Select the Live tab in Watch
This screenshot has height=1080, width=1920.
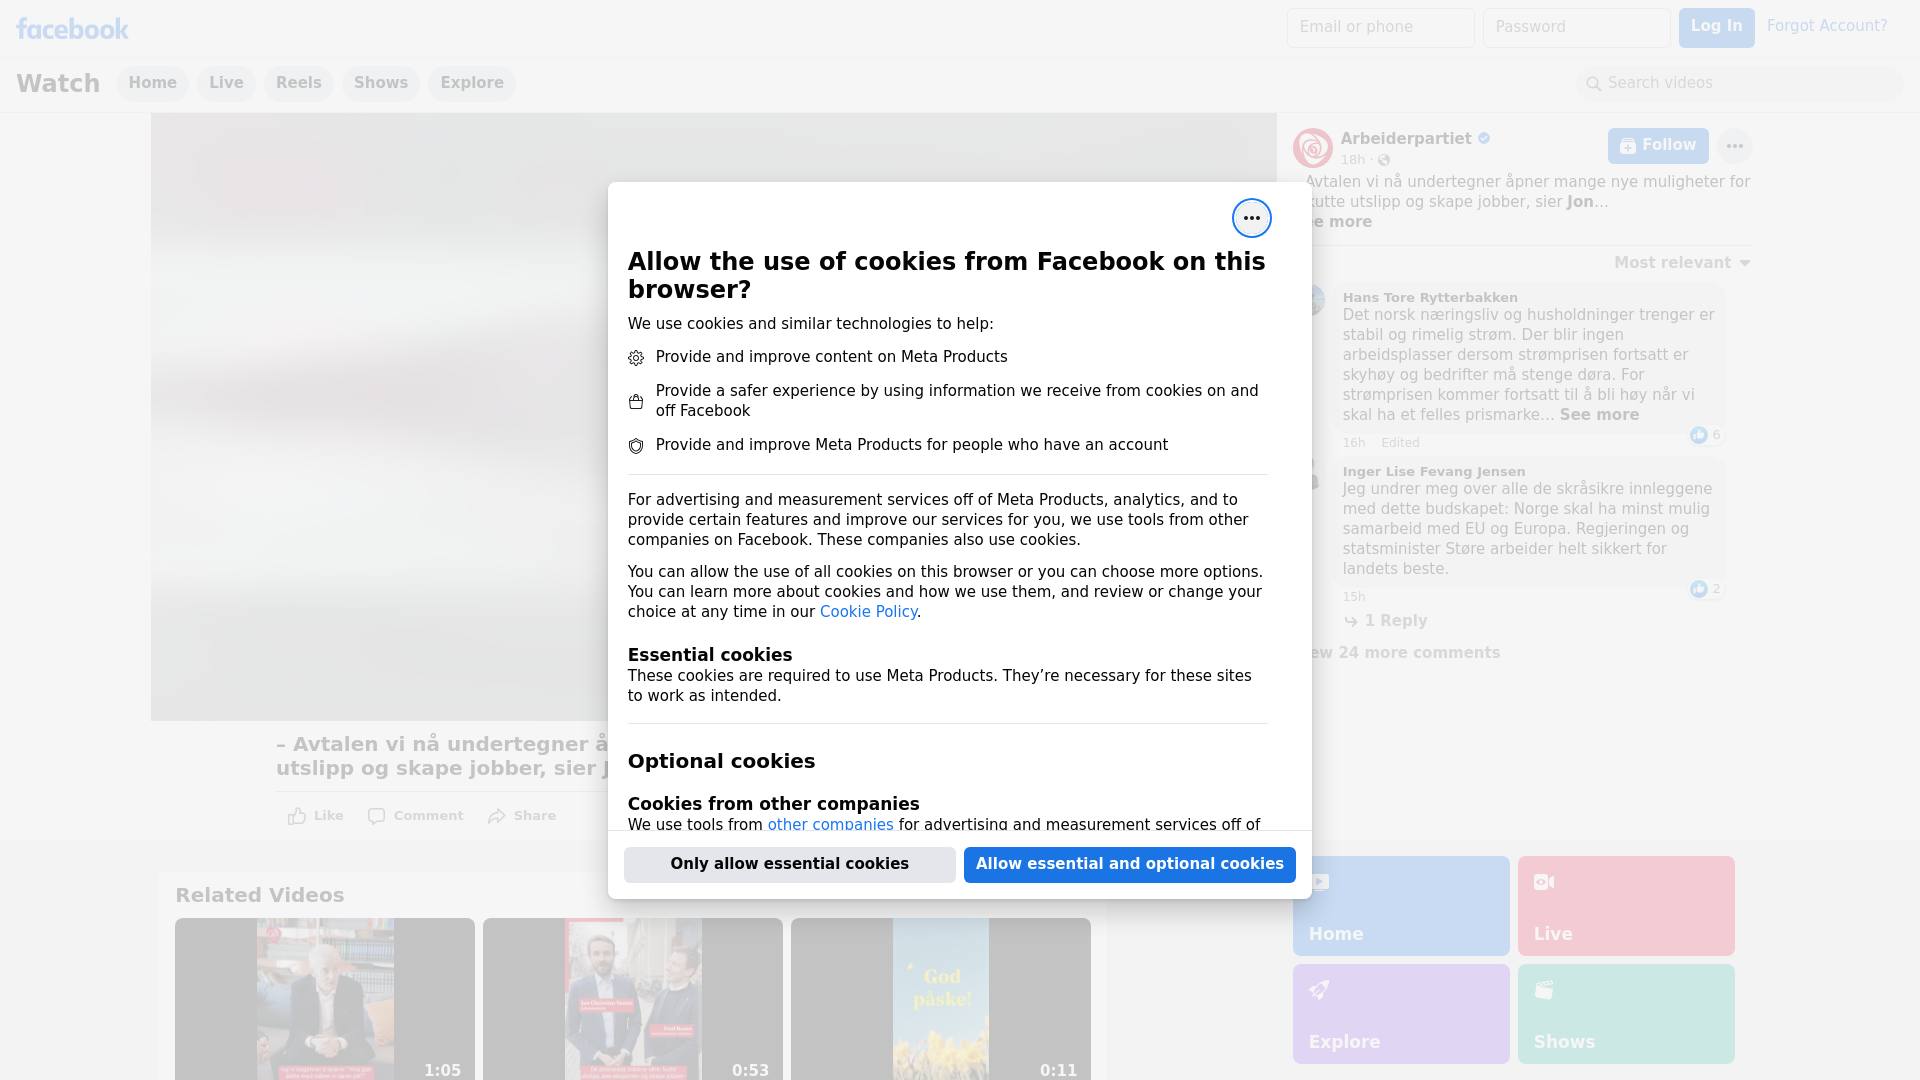226,83
